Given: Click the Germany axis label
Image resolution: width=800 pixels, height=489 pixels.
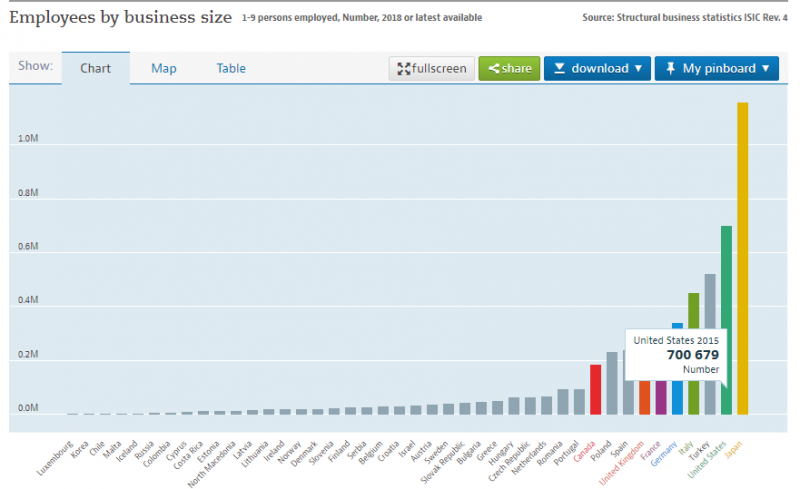Looking at the screenshot, I should (666, 453).
